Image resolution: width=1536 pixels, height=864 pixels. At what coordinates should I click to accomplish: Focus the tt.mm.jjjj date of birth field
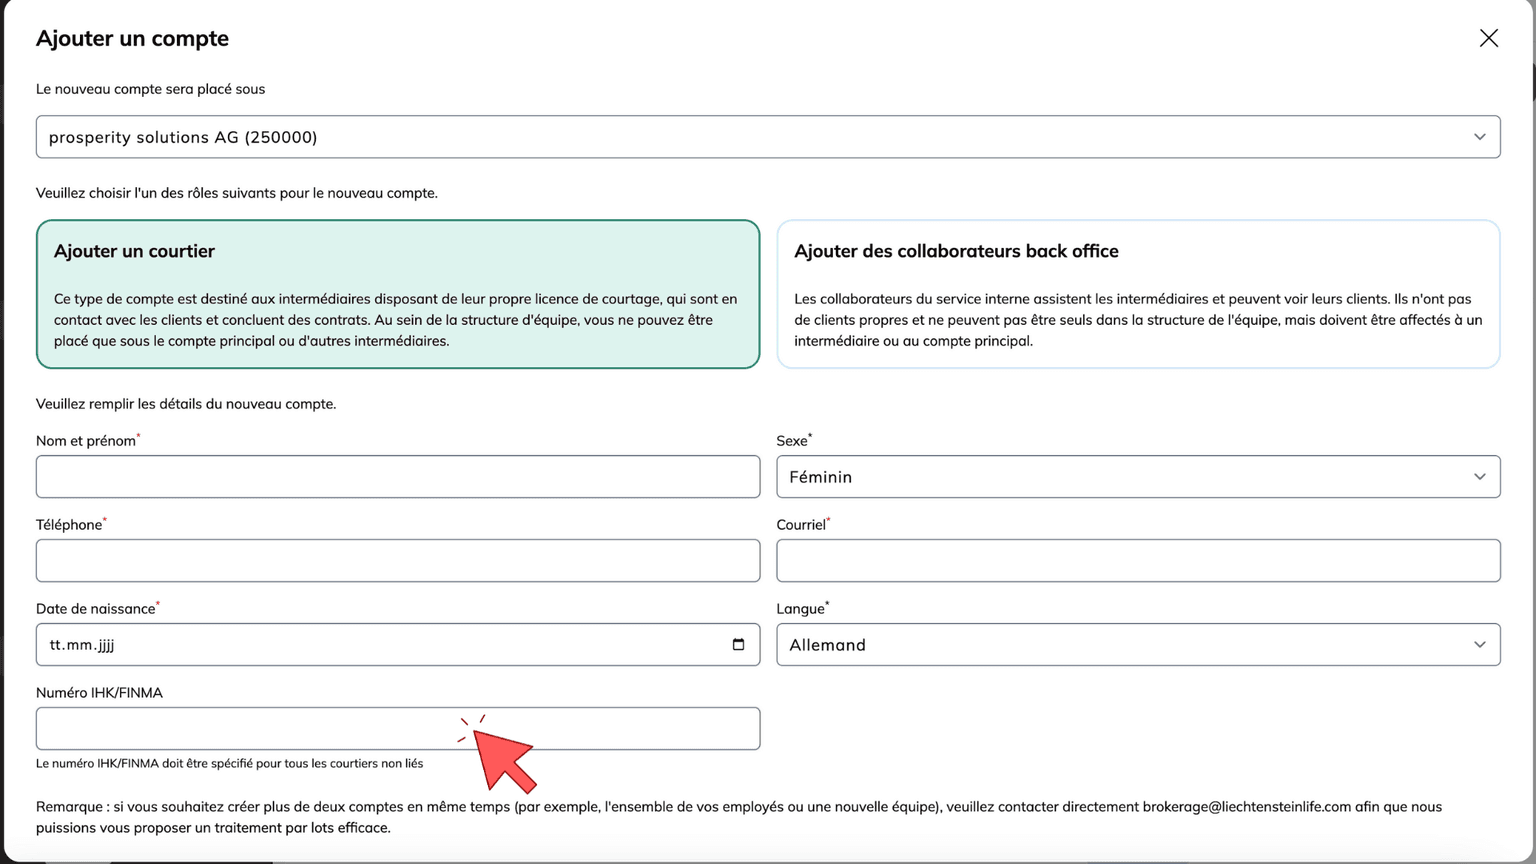coord(380,645)
